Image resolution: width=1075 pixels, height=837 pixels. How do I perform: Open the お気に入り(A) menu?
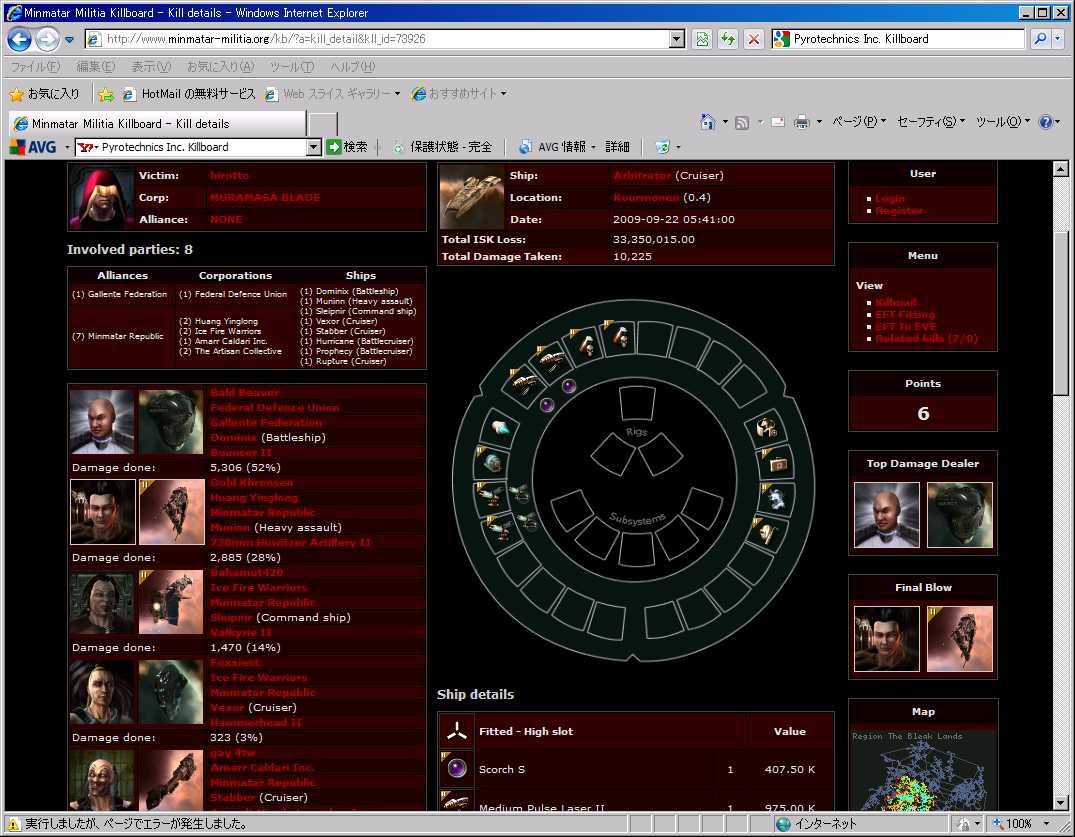click(220, 66)
